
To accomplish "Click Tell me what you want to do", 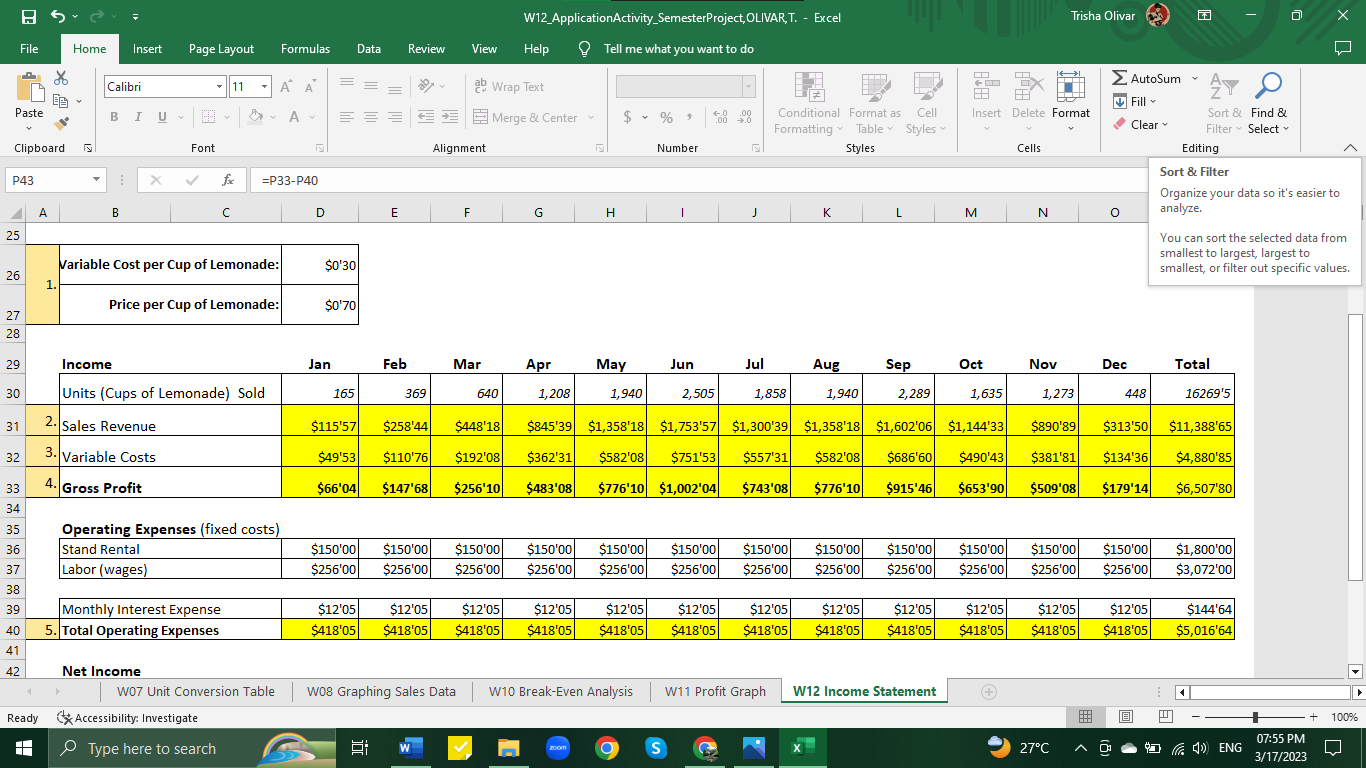I will pyautogui.click(x=679, y=49).
